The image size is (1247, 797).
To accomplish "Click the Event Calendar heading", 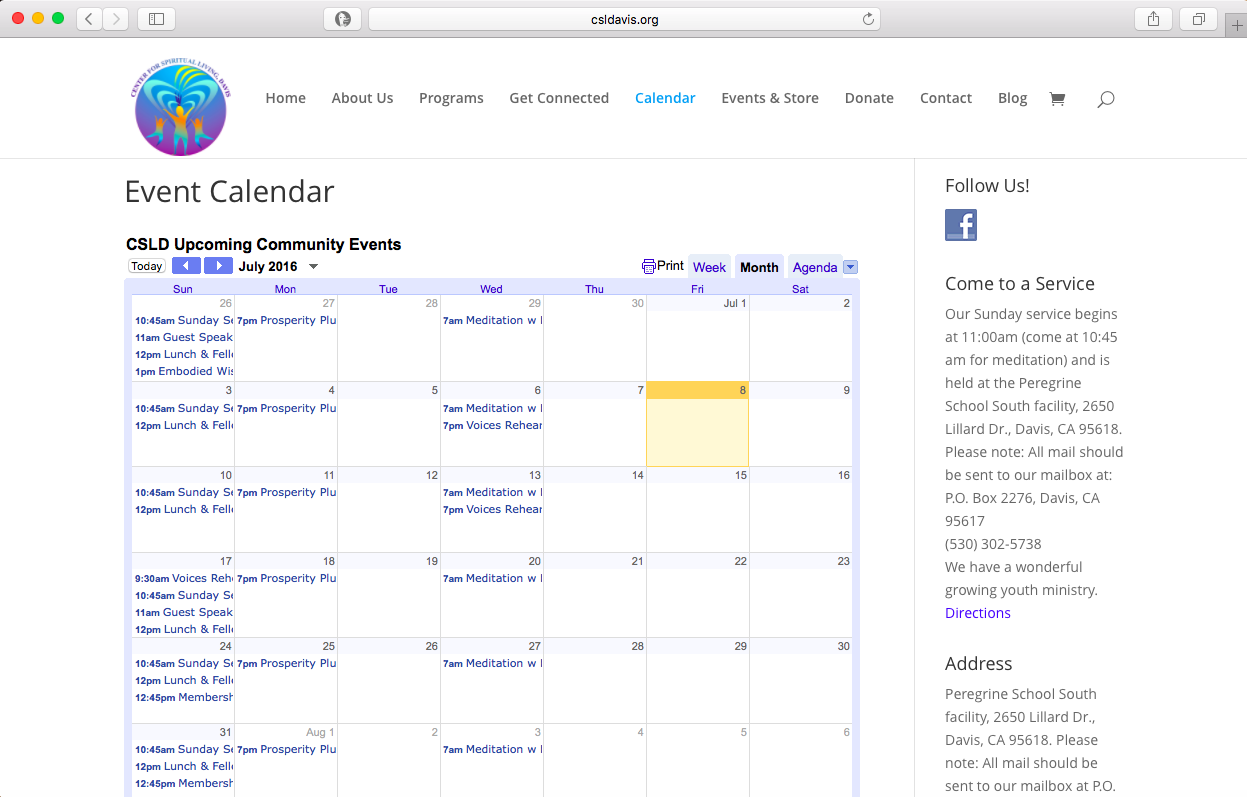I will (x=229, y=191).
